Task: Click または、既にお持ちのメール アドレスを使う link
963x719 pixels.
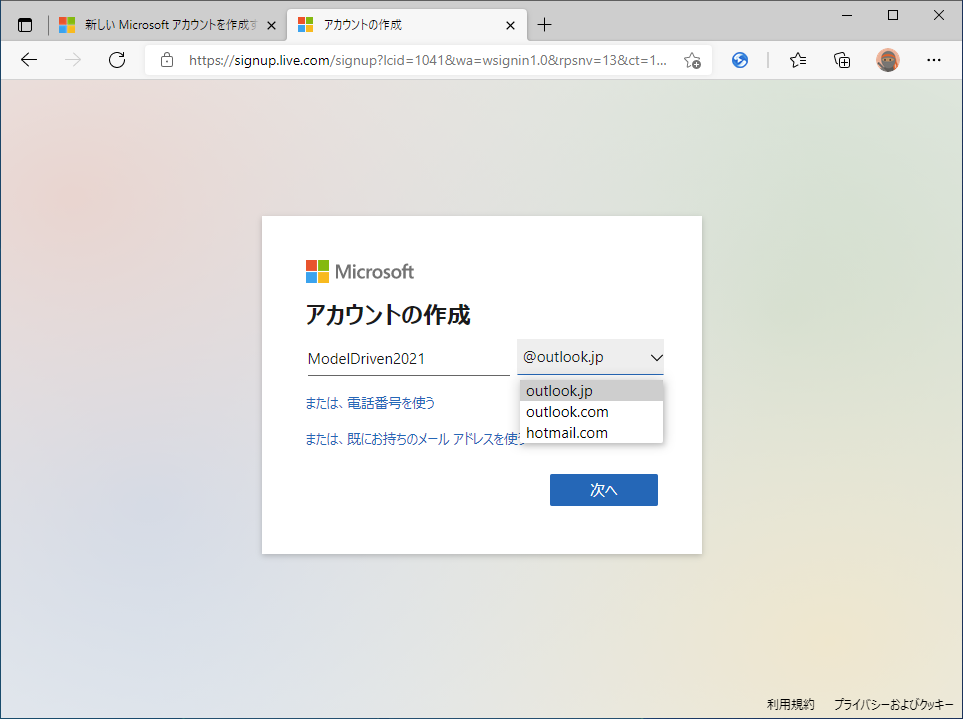Action: coord(415,438)
